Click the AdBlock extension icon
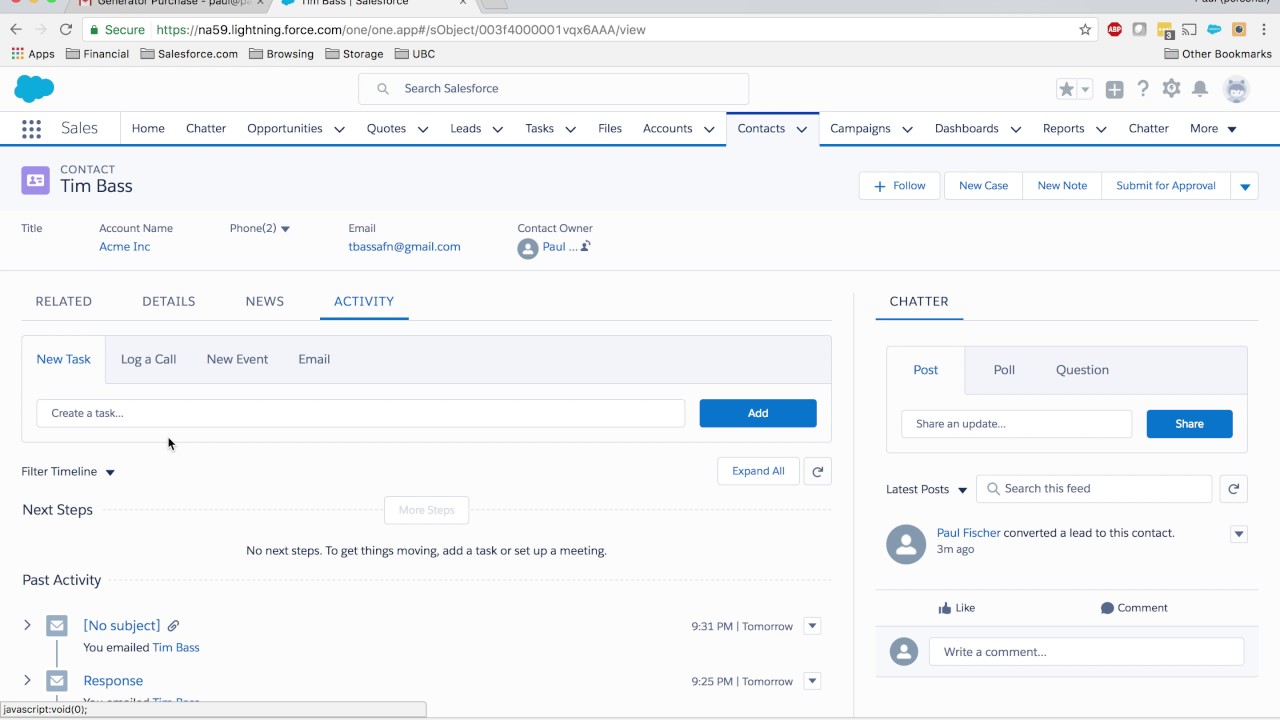Screen dimensions: 1280x720 click(1114, 30)
